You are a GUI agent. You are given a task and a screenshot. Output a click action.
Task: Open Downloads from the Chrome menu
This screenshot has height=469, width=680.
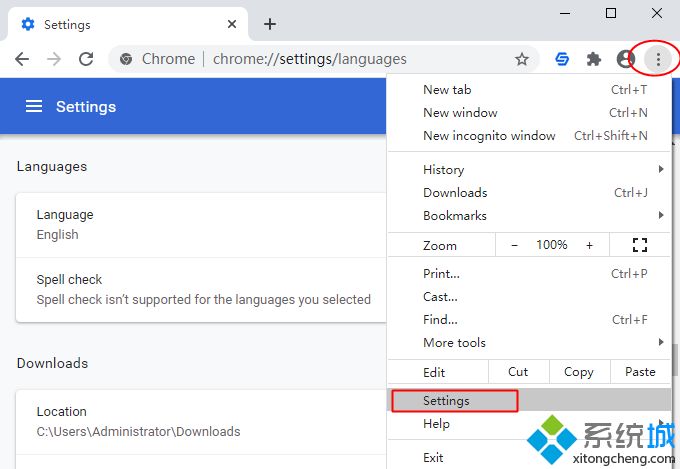[x=529, y=193]
